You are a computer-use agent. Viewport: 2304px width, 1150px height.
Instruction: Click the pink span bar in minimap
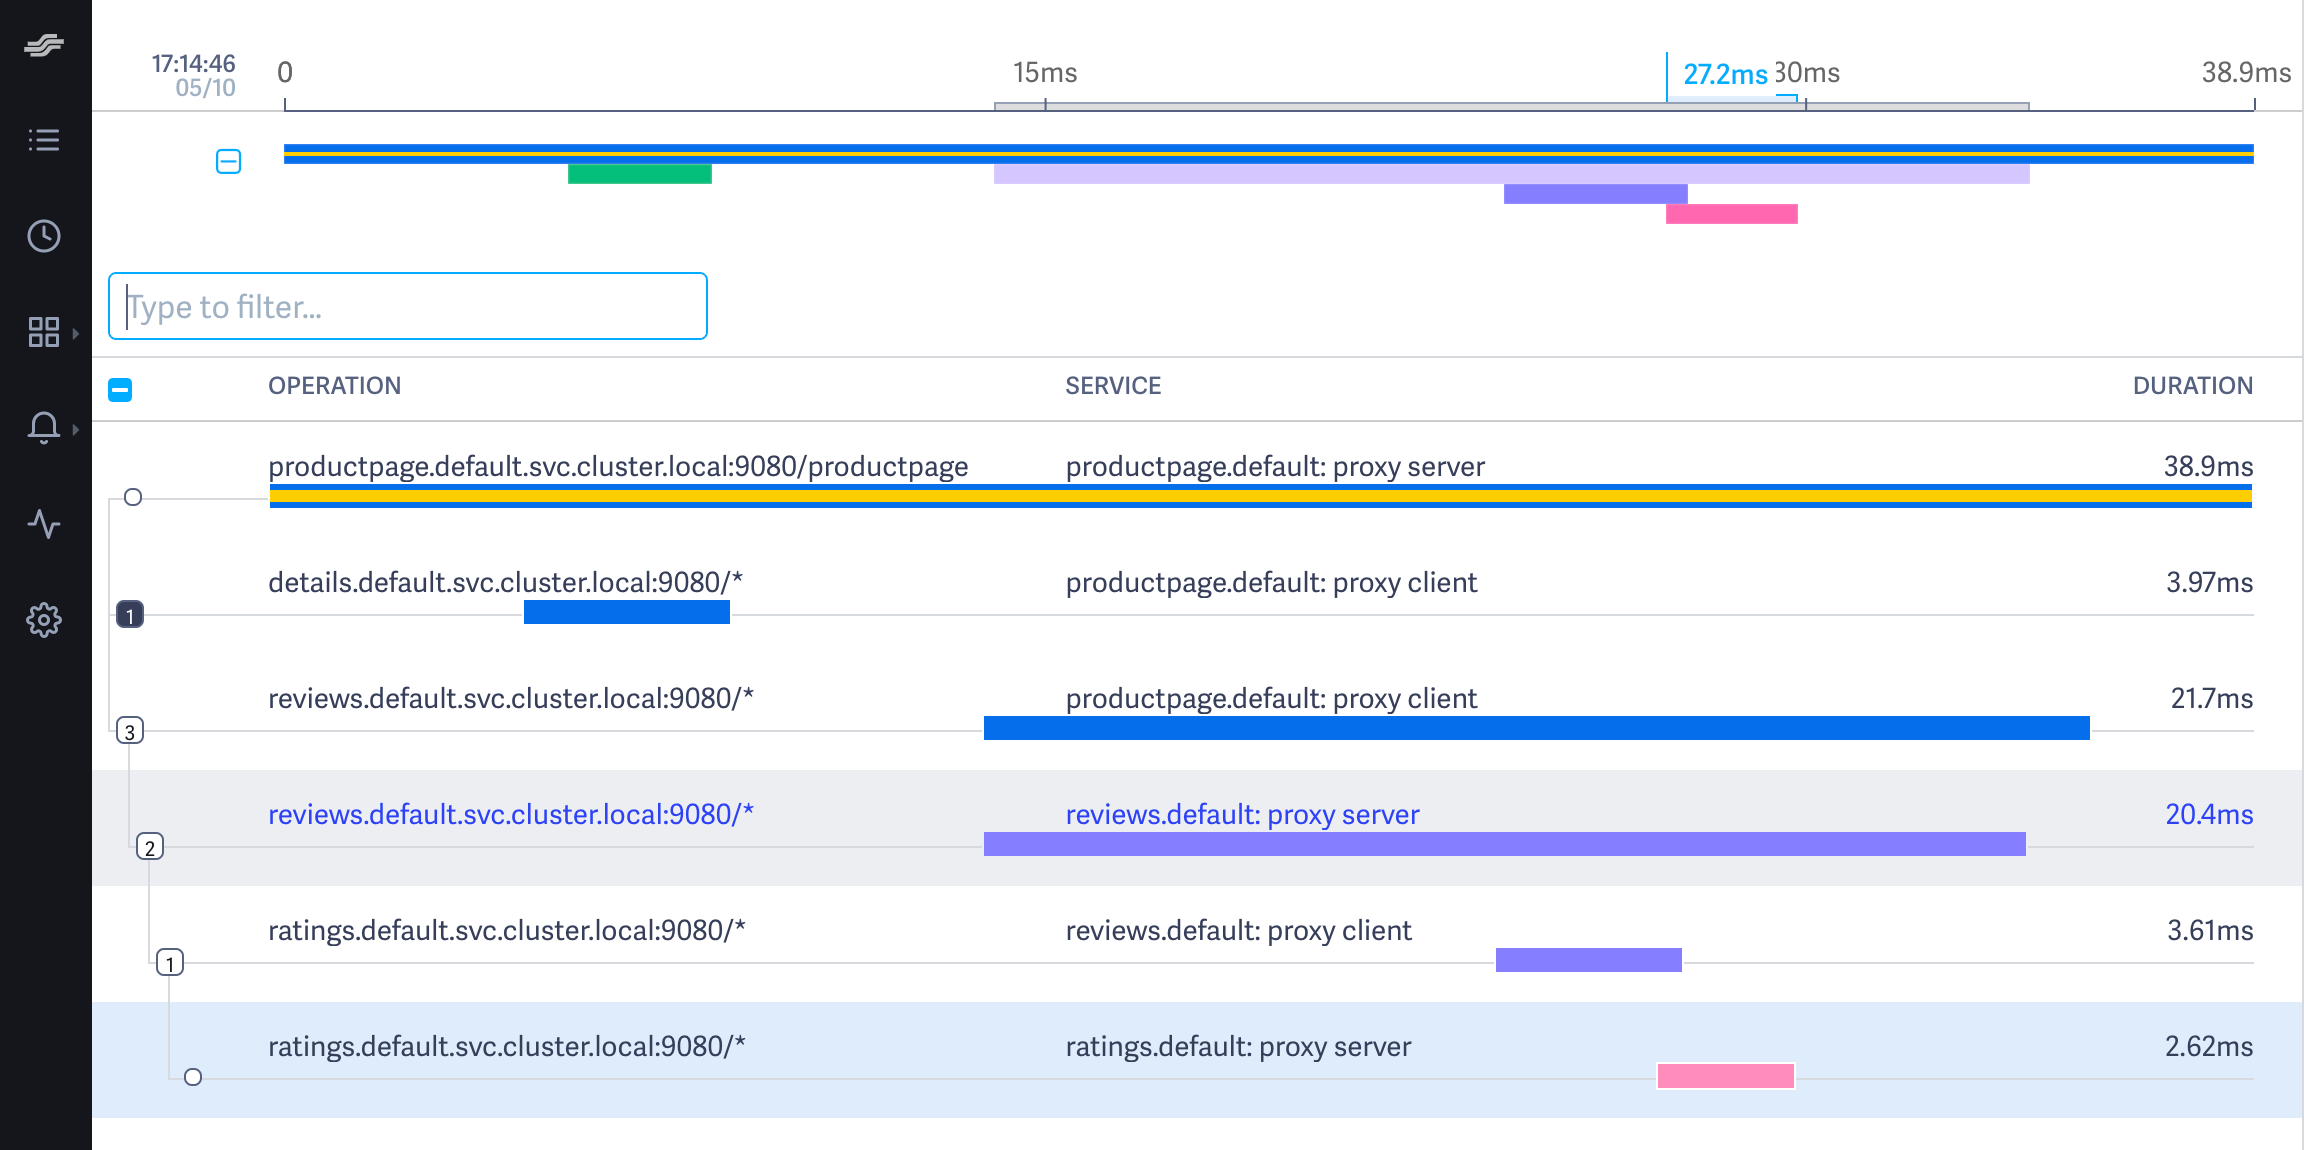tap(1732, 214)
